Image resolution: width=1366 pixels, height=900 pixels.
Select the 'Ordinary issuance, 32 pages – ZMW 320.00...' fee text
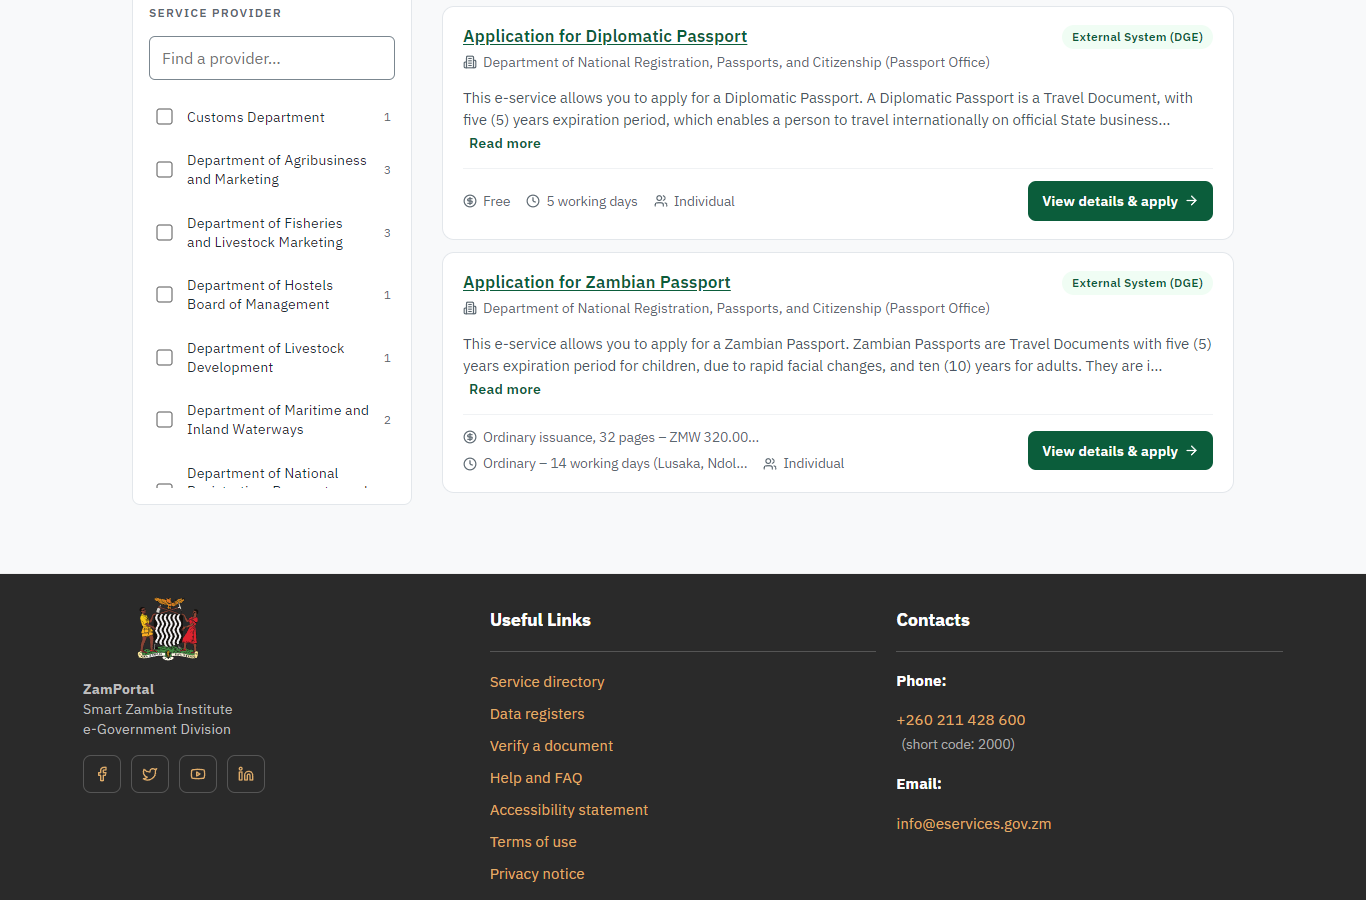coord(621,437)
